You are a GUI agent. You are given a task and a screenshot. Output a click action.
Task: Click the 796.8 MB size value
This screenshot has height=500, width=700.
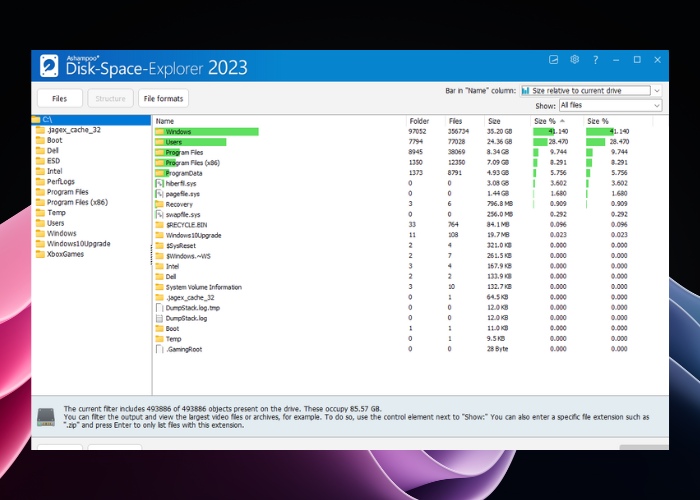tap(500, 204)
